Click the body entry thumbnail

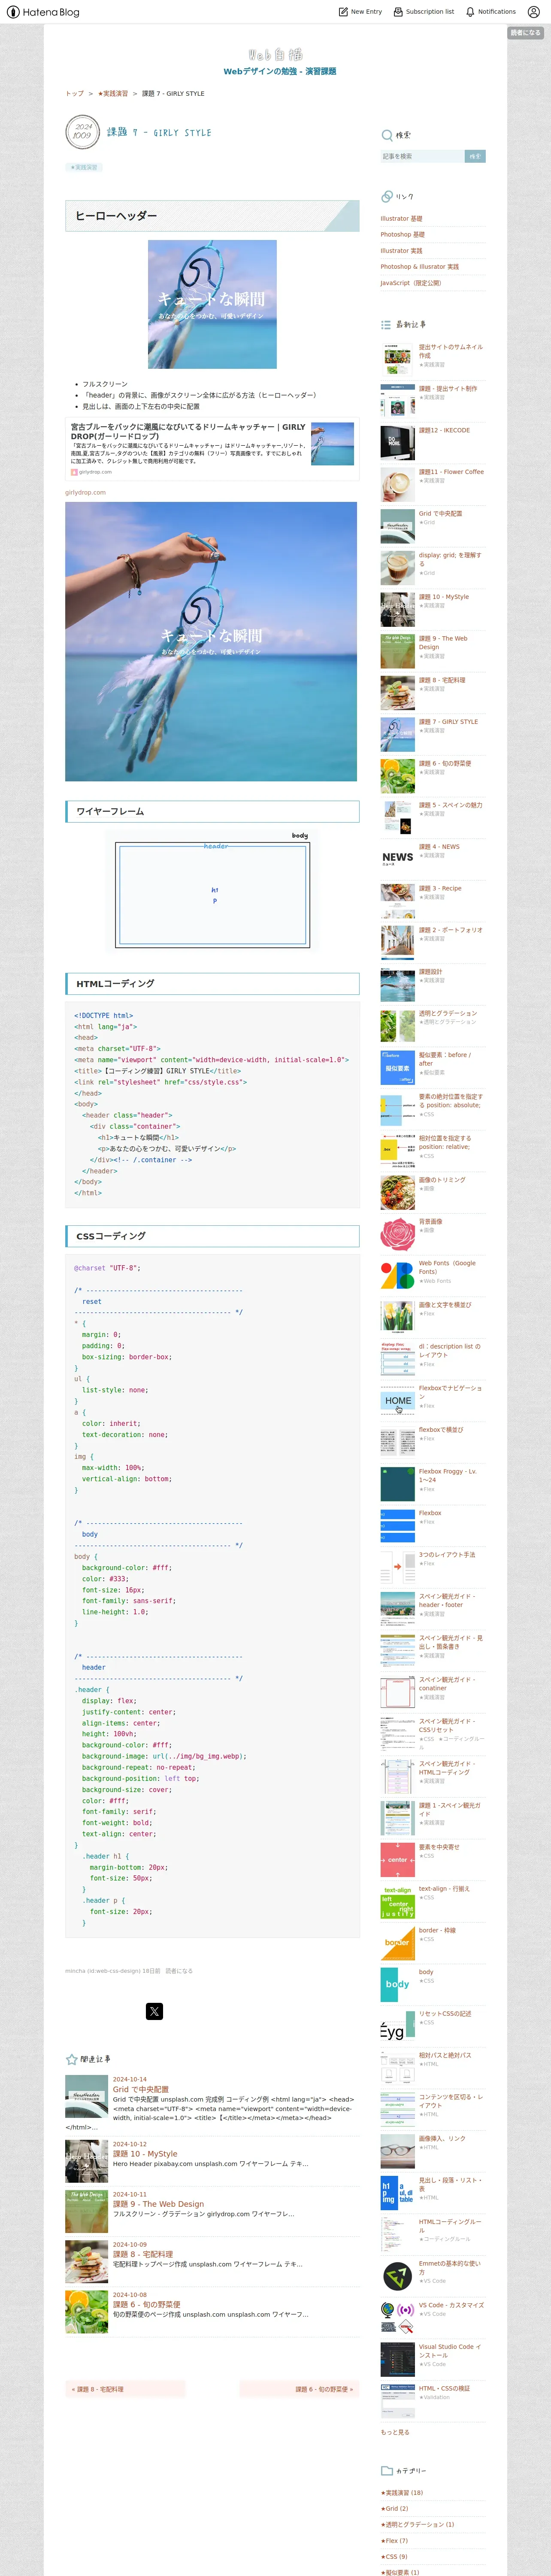coord(397,1985)
